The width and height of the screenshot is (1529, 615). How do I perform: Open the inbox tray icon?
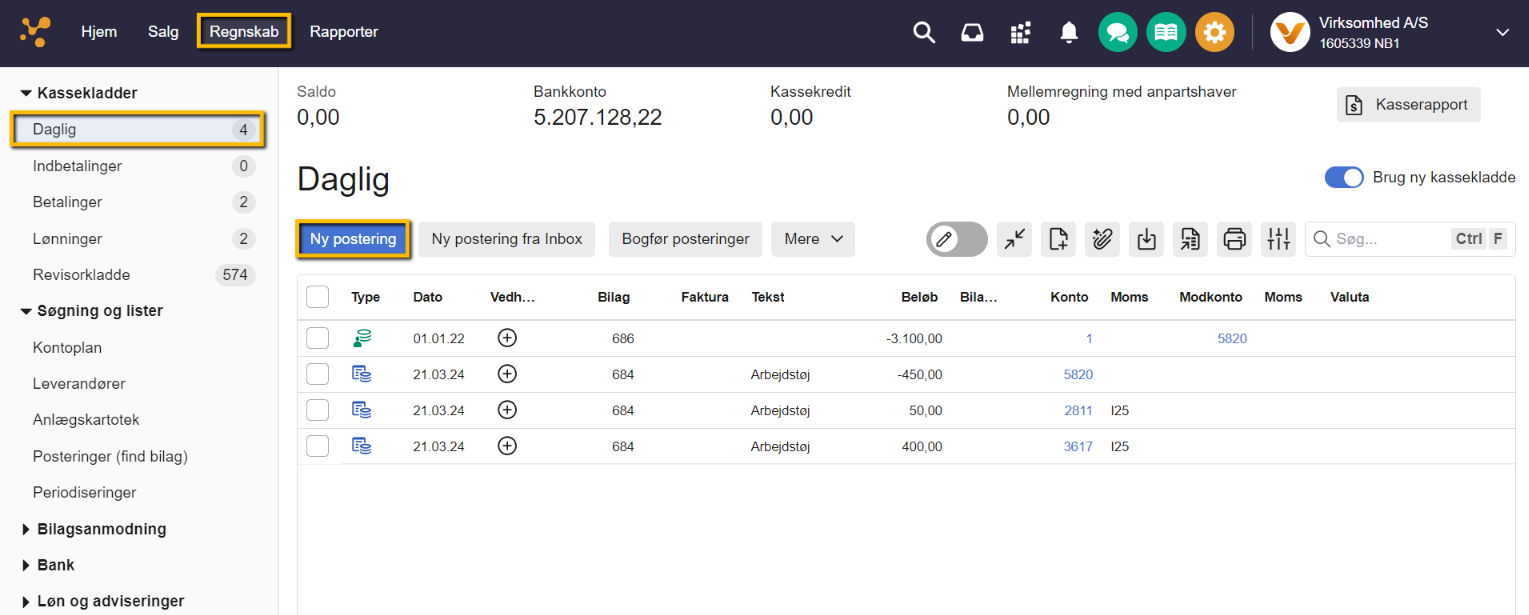point(972,32)
